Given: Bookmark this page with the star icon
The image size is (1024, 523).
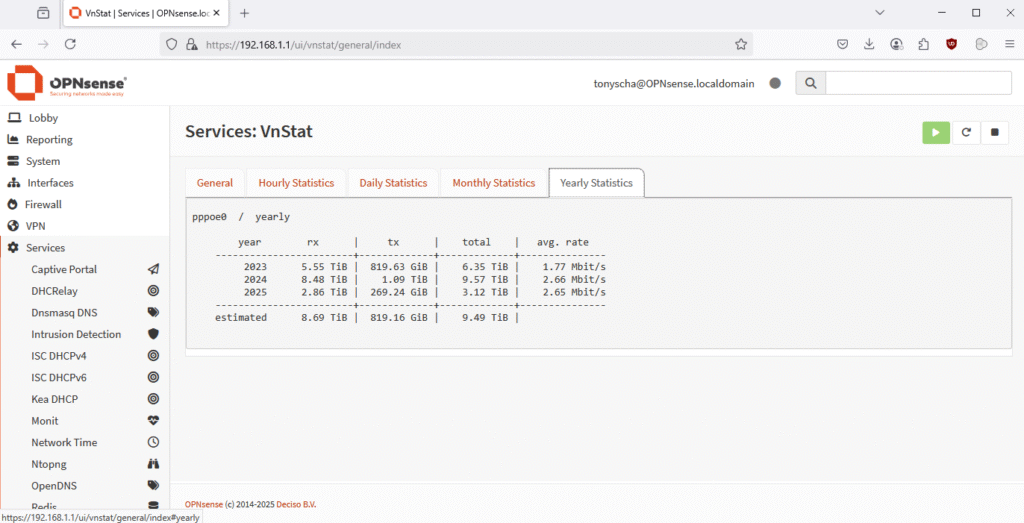Looking at the screenshot, I should coord(741,44).
